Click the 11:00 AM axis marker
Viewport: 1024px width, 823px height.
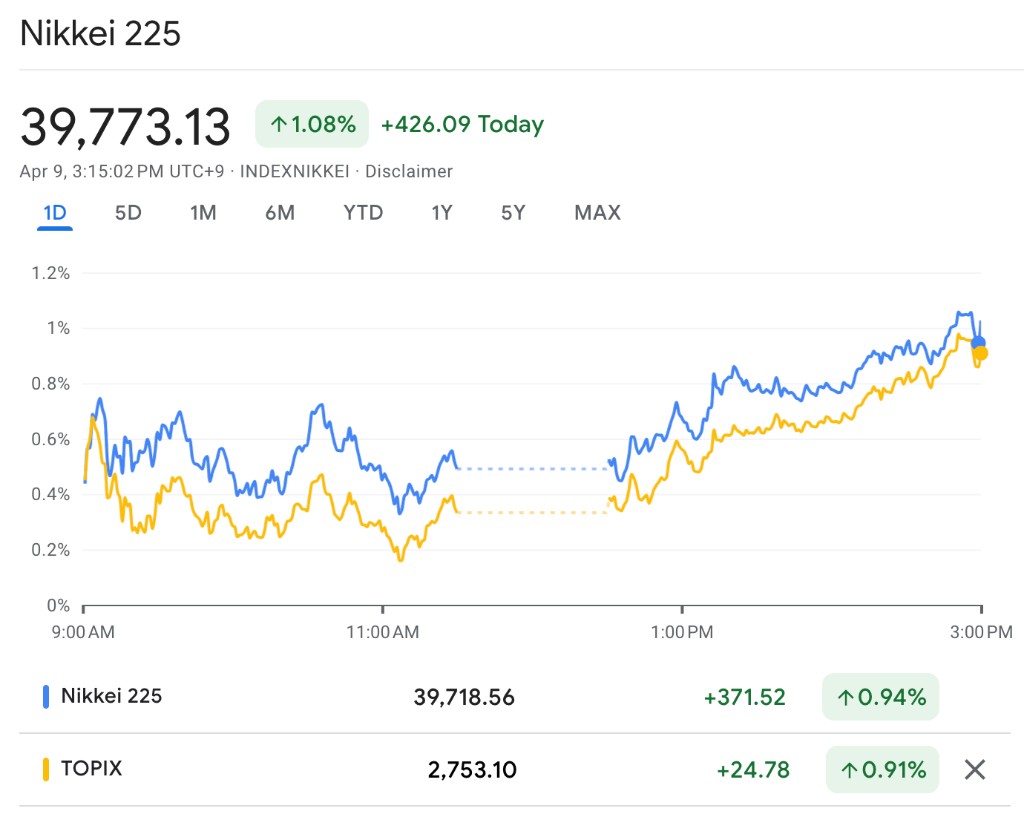pyautogui.click(x=383, y=631)
